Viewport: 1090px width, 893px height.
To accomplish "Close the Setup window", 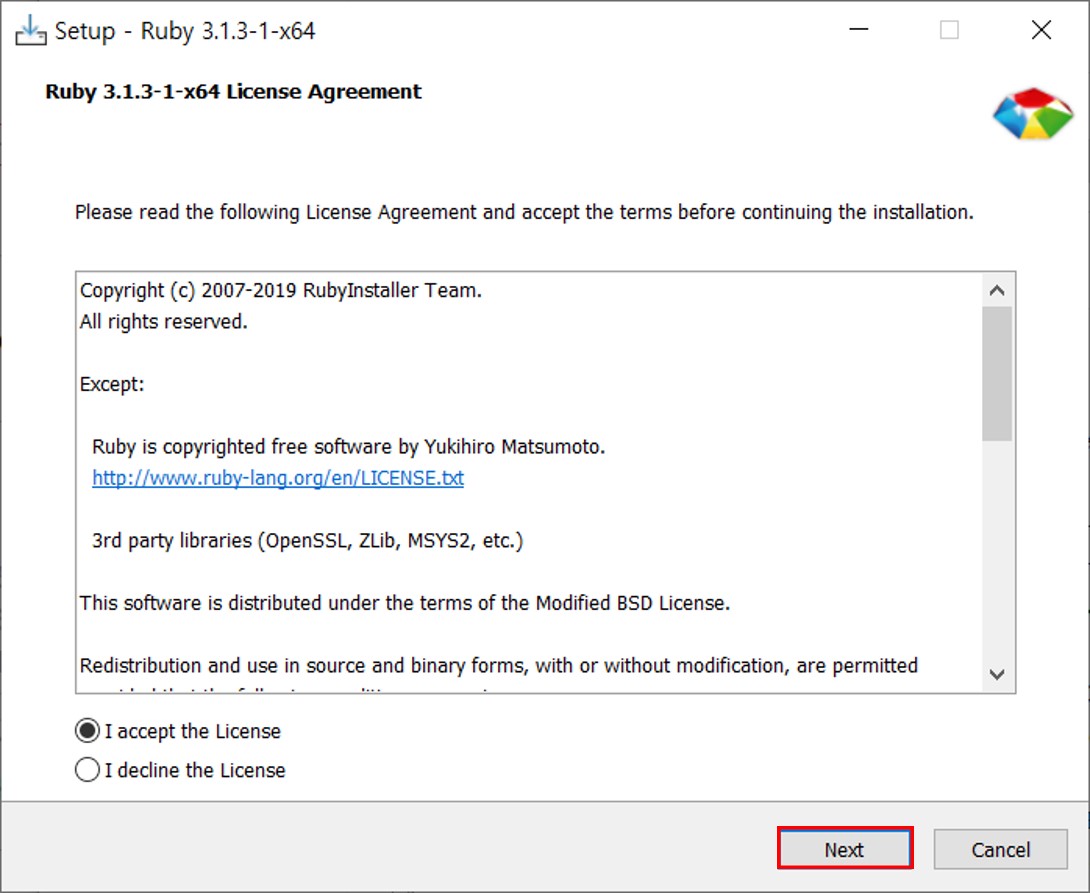I will pos(1041,30).
